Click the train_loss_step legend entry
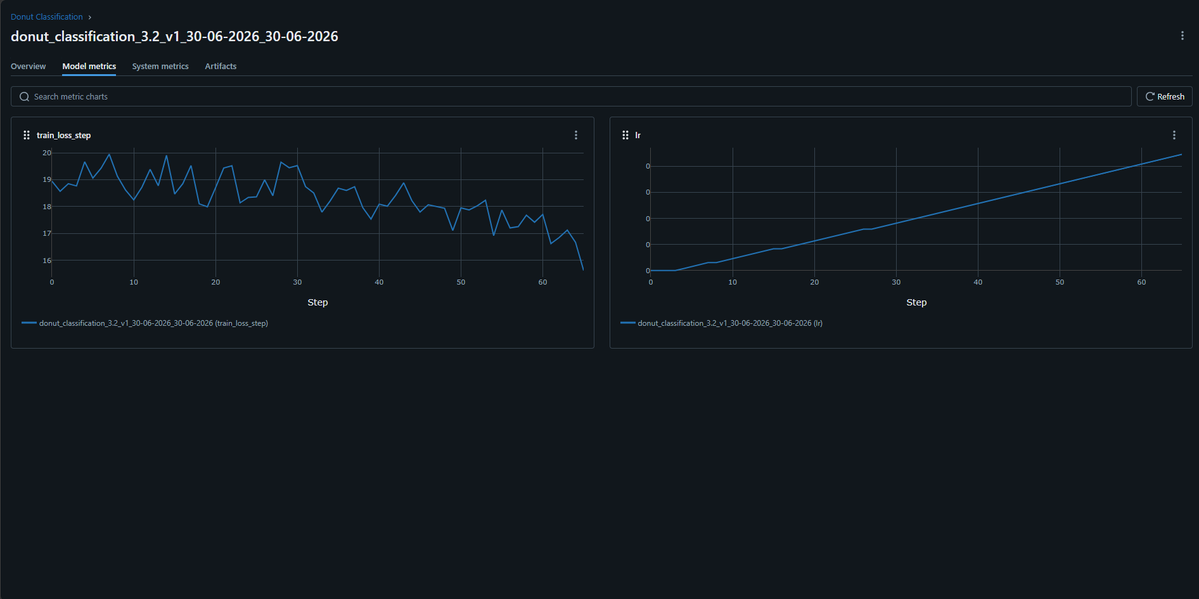 point(145,323)
